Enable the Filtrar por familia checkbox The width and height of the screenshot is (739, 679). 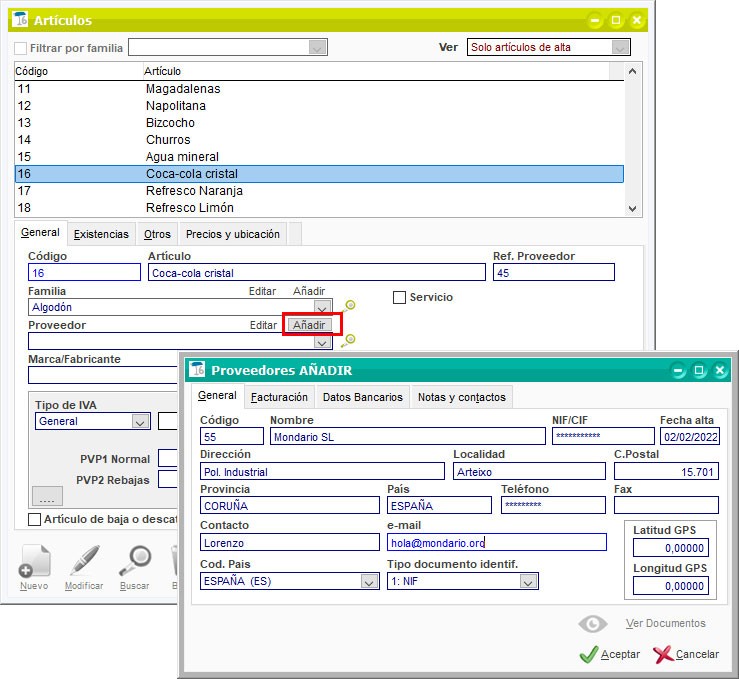pyautogui.click(x=20, y=48)
